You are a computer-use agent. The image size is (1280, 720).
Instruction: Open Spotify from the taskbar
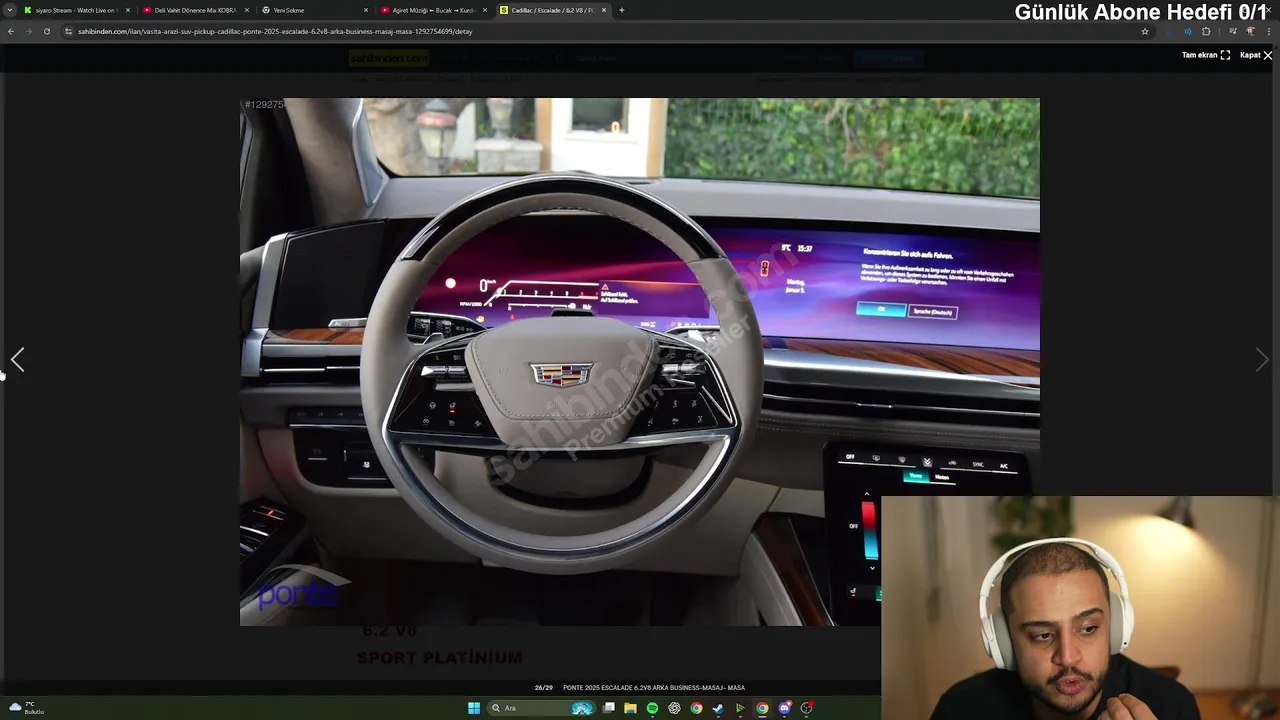pyautogui.click(x=652, y=708)
